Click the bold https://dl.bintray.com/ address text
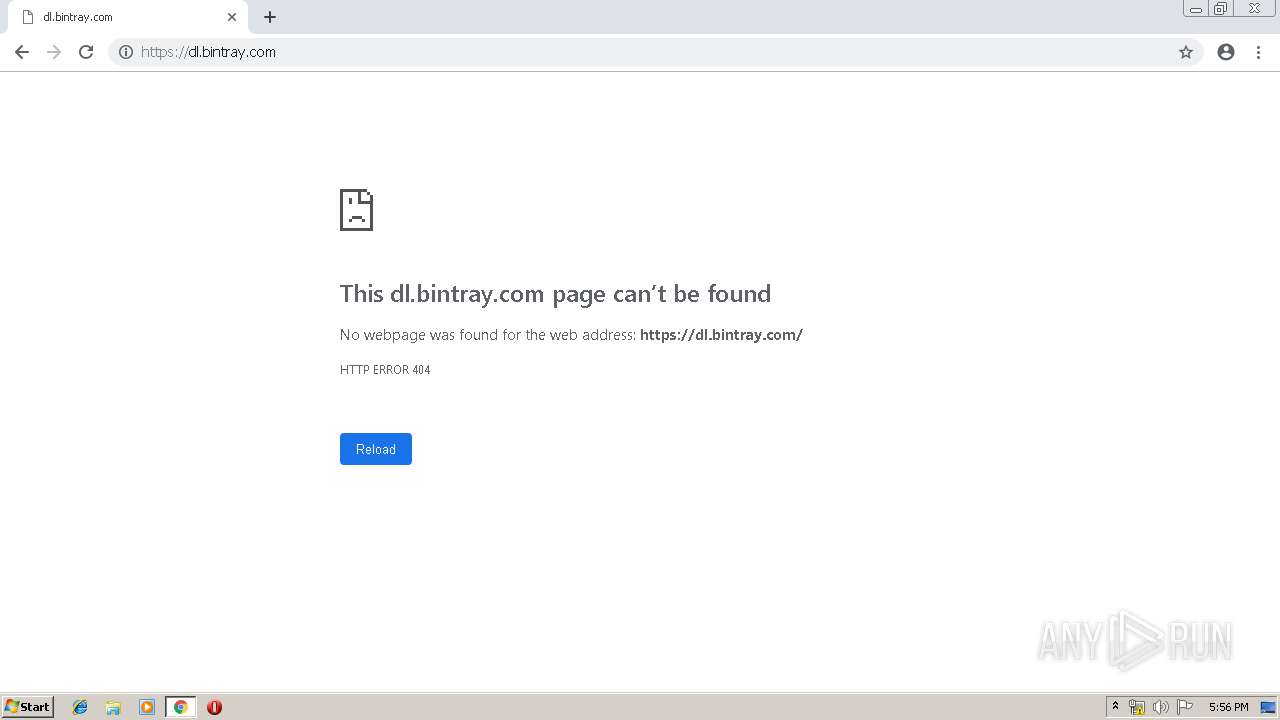 pyautogui.click(x=721, y=335)
